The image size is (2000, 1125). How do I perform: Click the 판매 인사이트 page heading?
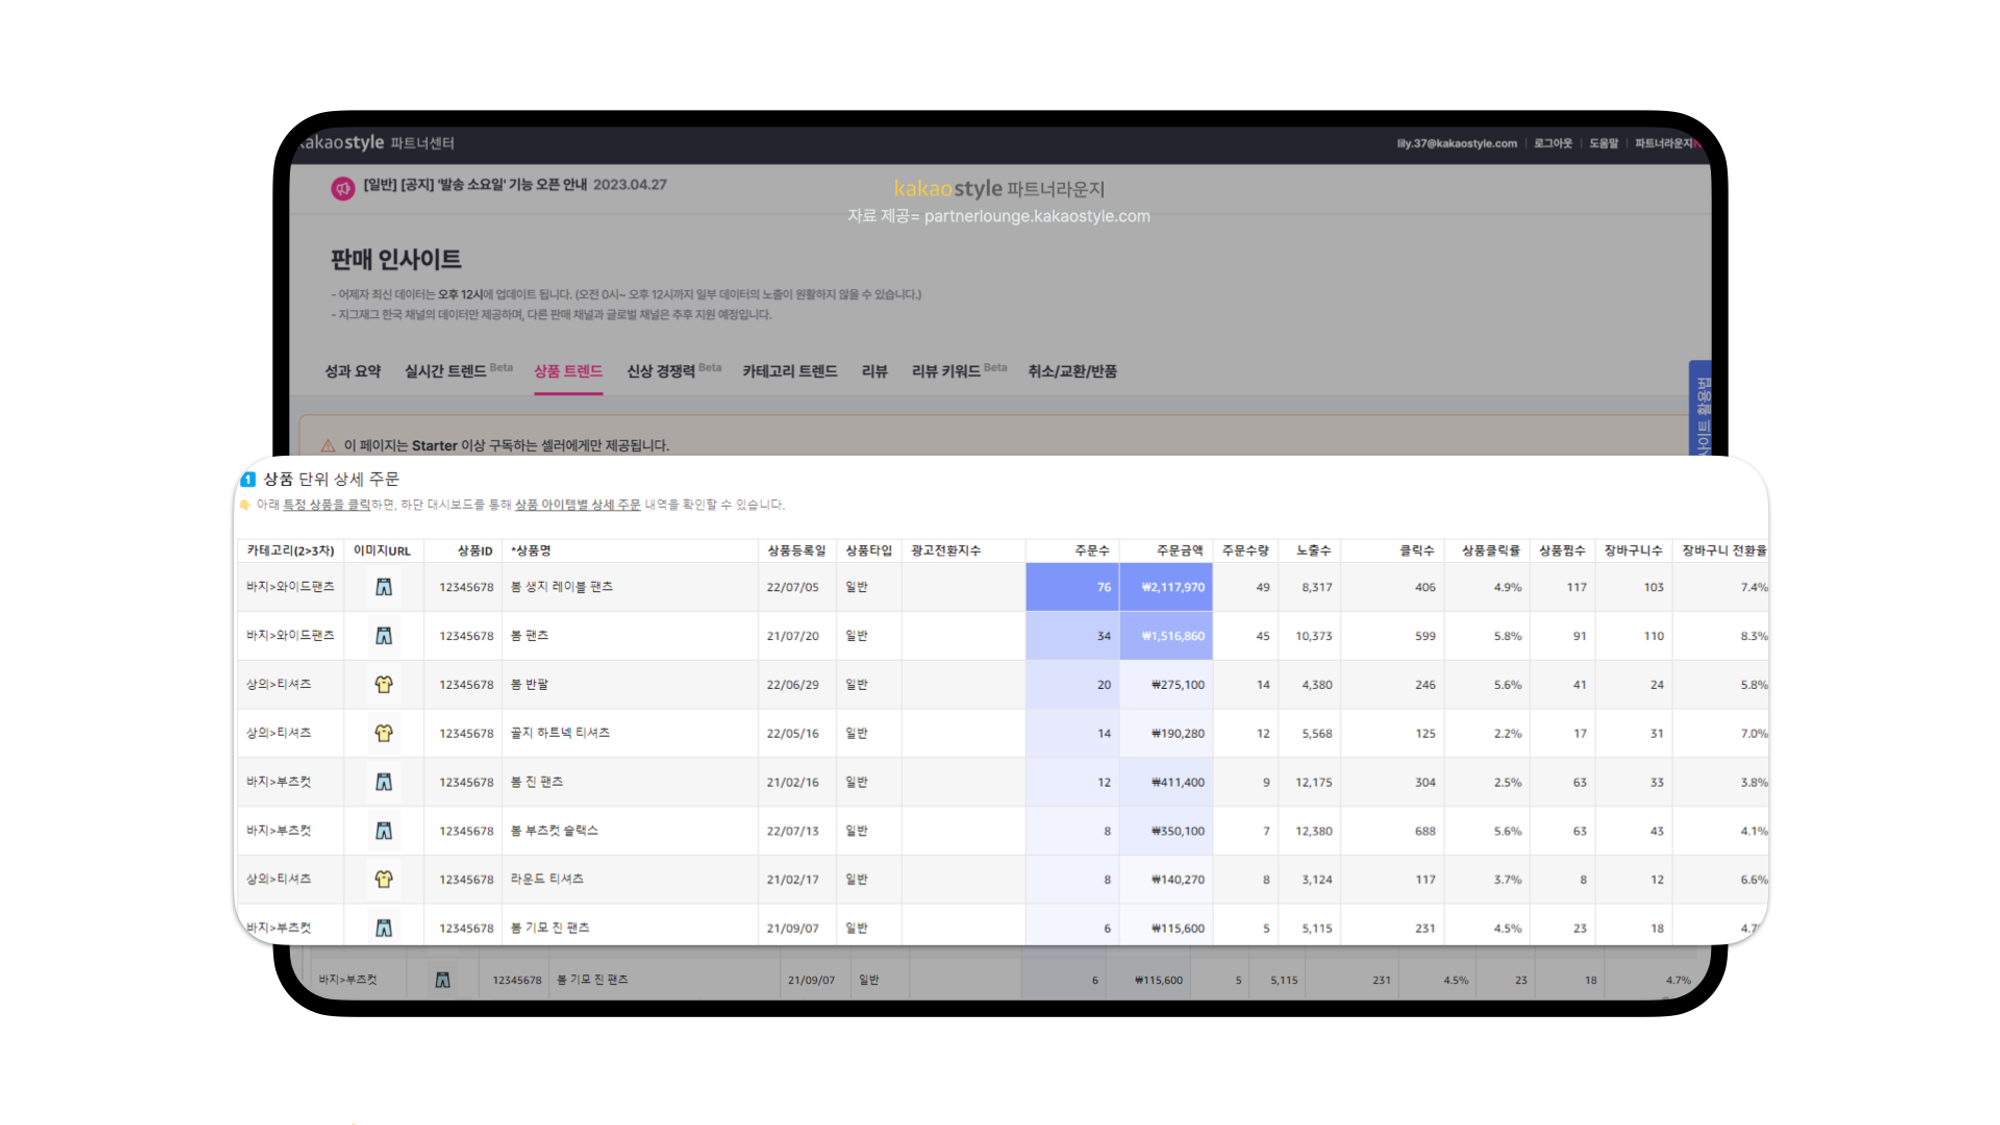(396, 259)
